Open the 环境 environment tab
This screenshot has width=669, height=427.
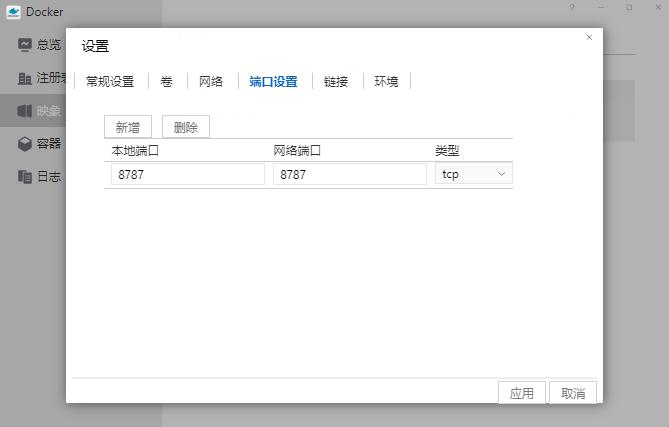pyautogui.click(x=386, y=82)
